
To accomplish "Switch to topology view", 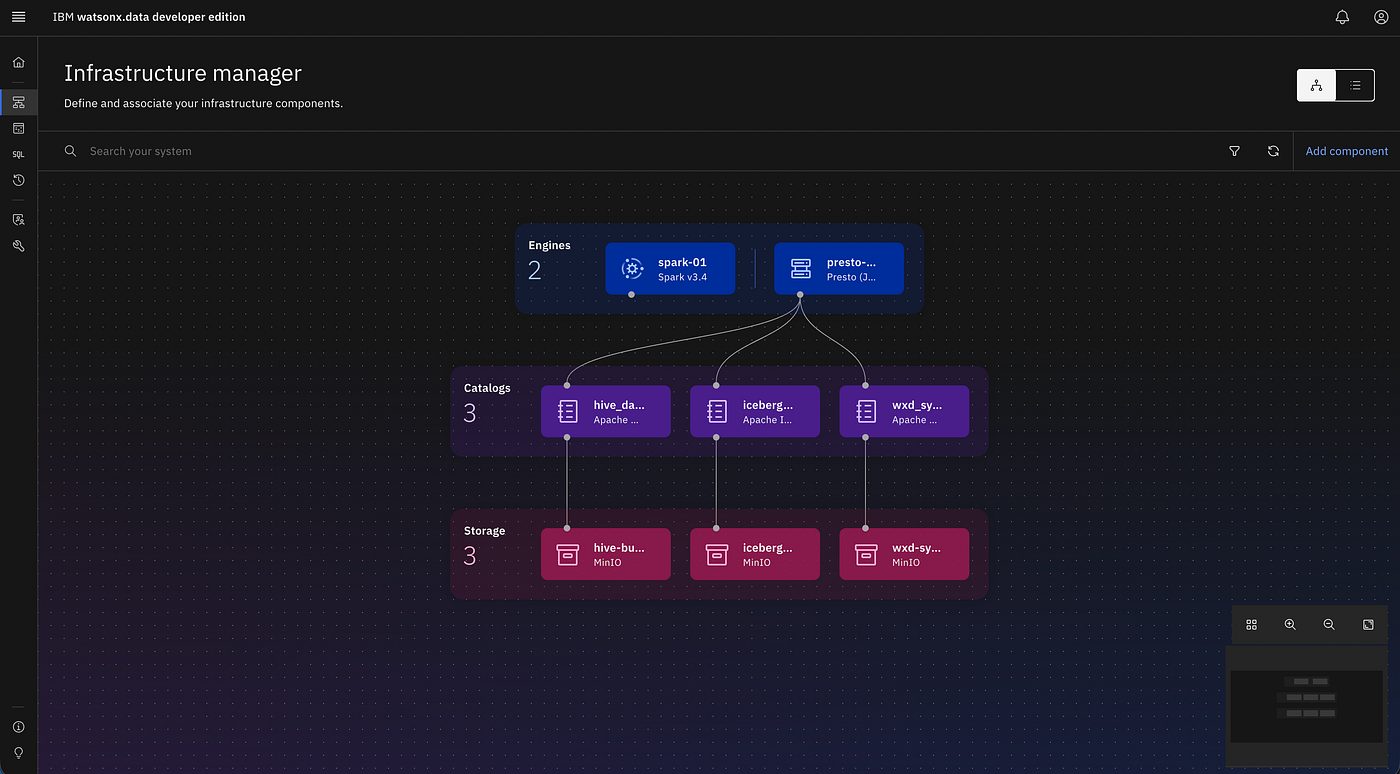I will 1316,86.
